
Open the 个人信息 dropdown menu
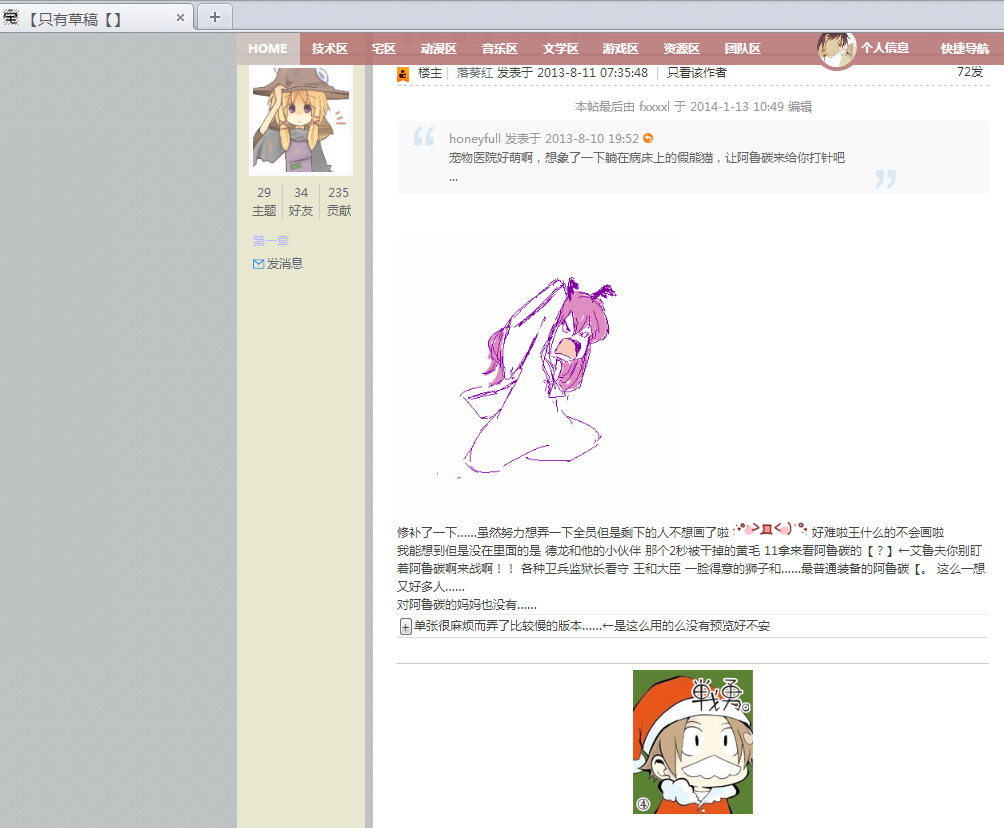(884, 48)
